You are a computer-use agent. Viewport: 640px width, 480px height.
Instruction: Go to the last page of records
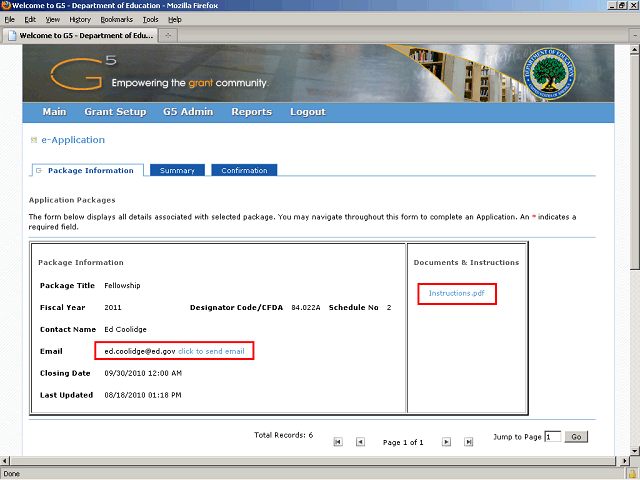click(469, 442)
